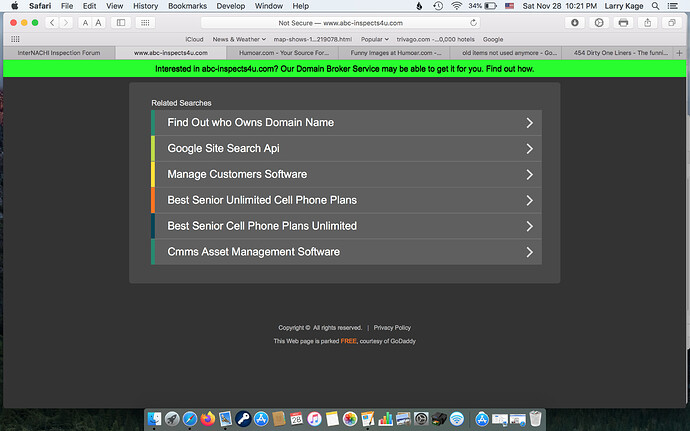Open Calendar in the Dock

pos(296,419)
